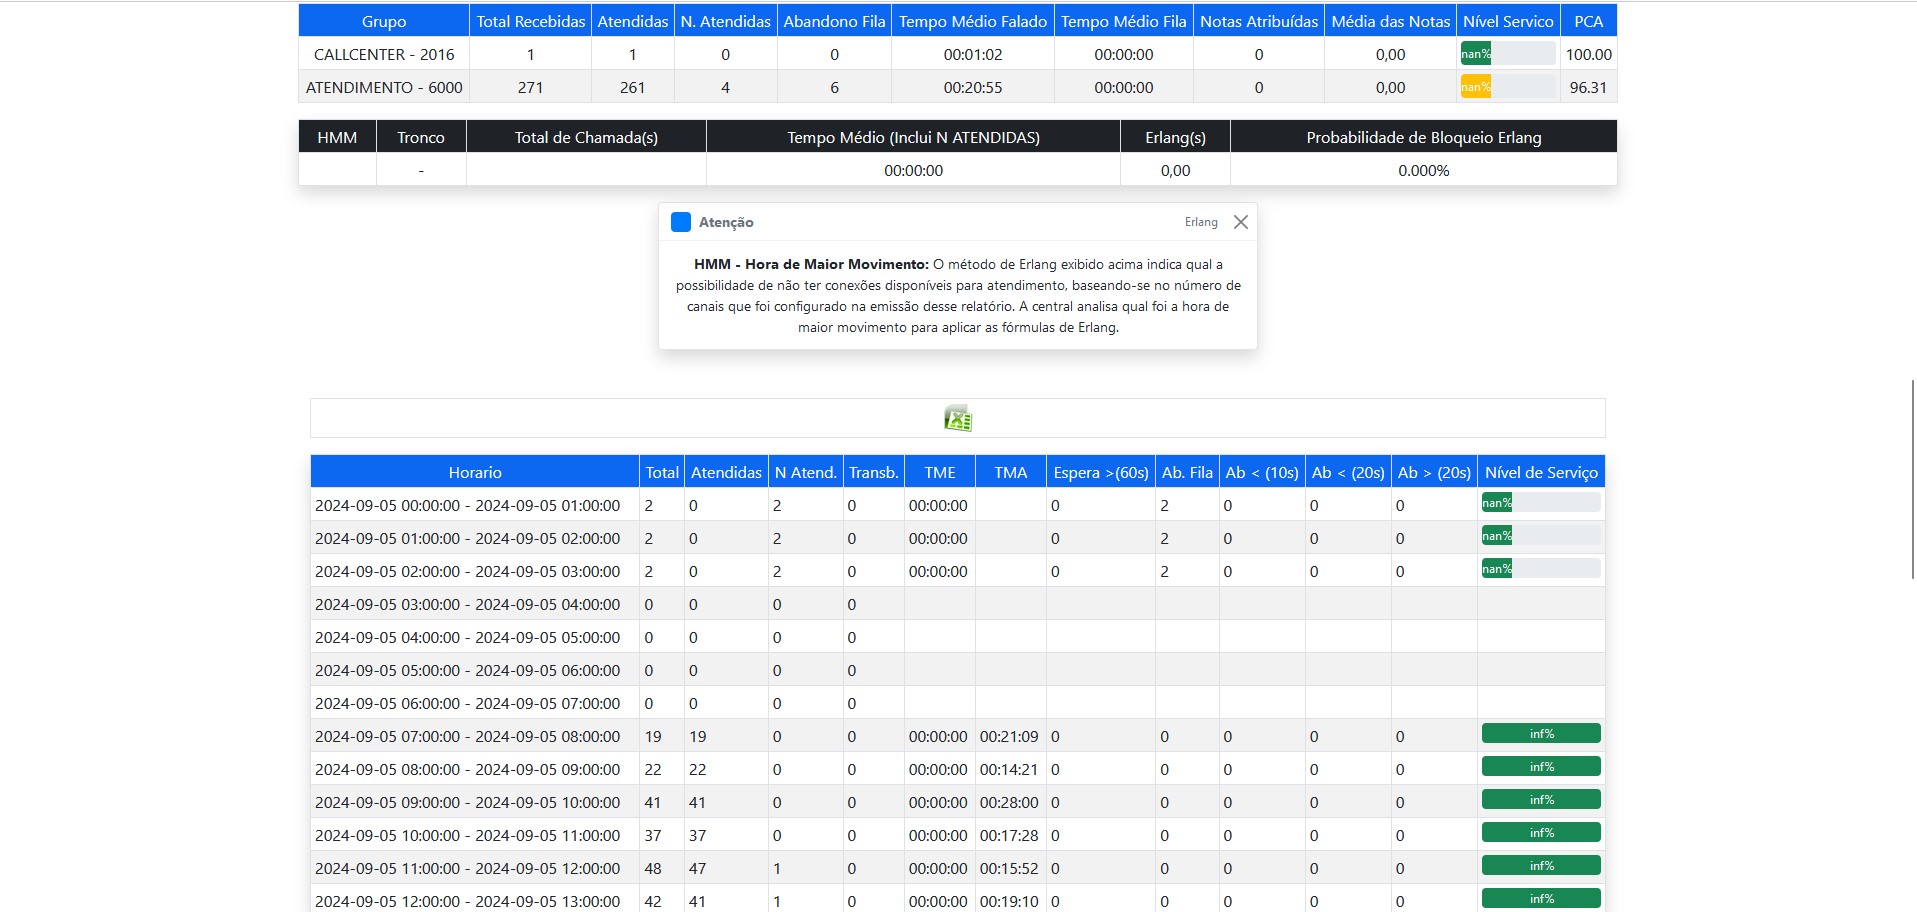Screen dimensions: 1917x912
Task: Click the nan% bar in the 00:00:00 hourly row
Action: click(1540, 503)
